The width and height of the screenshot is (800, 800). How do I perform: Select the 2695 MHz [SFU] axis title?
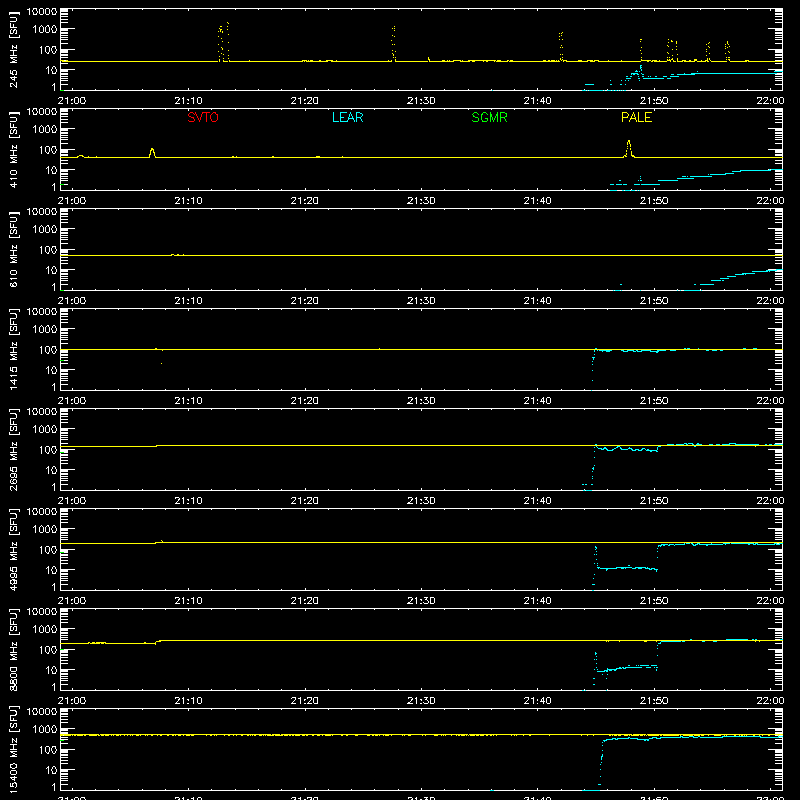pos(14,449)
